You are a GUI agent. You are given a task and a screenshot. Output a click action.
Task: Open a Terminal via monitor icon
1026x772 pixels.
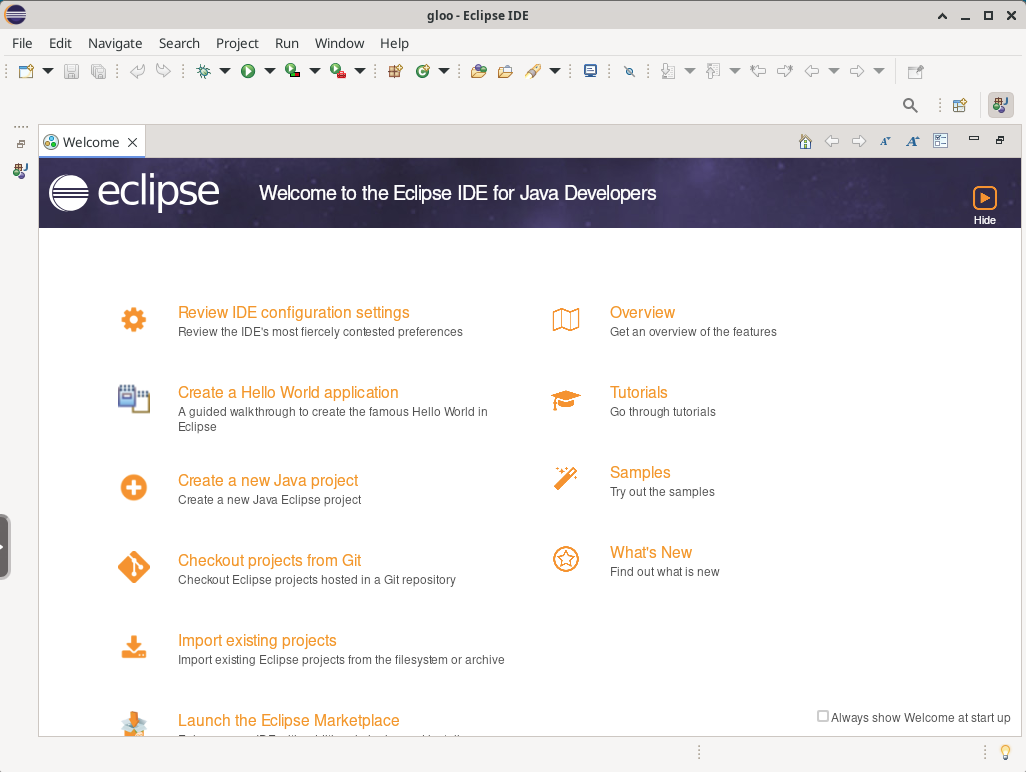click(x=590, y=71)
